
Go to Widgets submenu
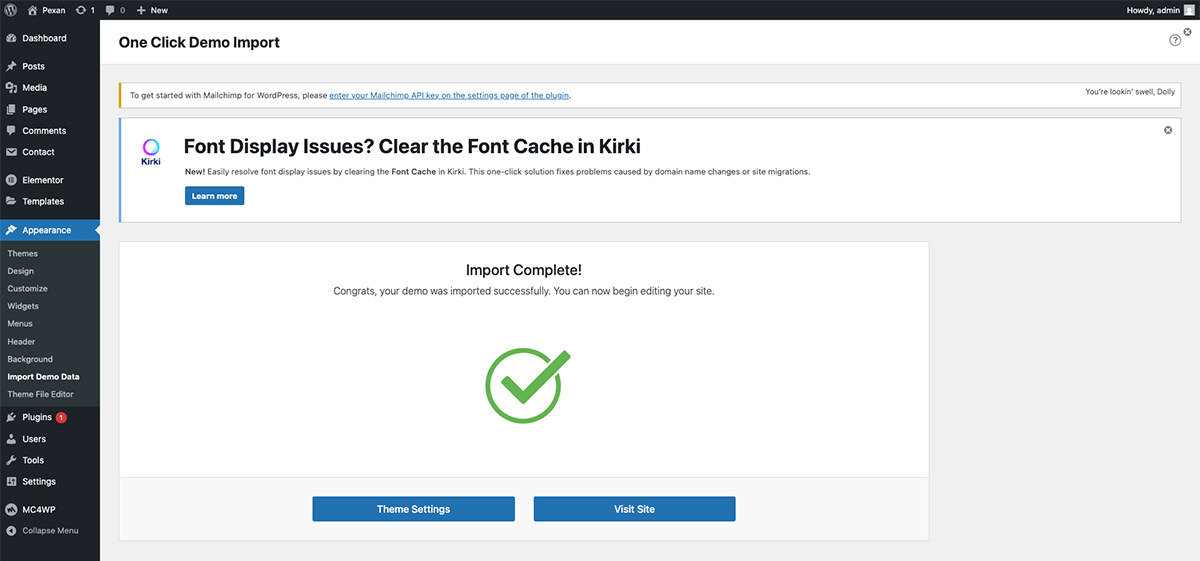23,306
